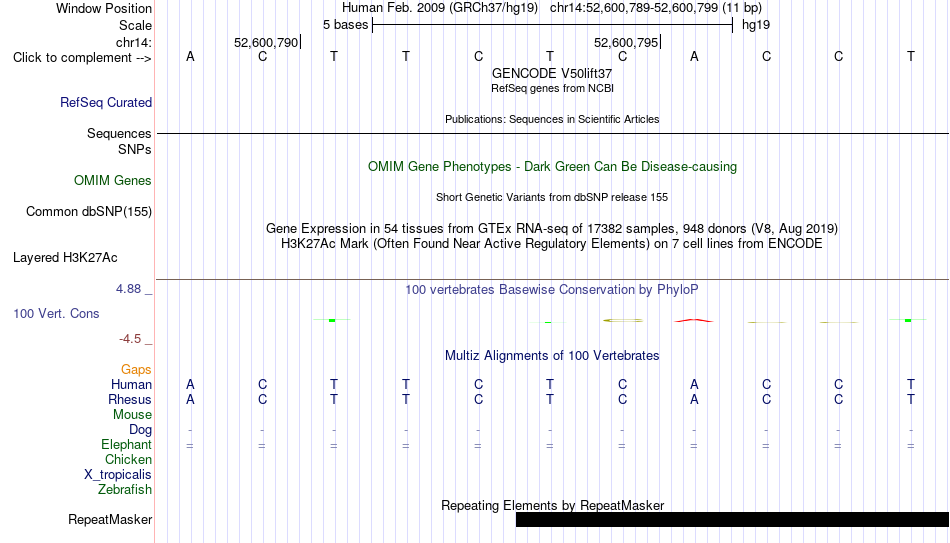Open Common dbSNP(155) track label
Screen dimensions: 950x543
pyautogui.click(x=88, y=212)
